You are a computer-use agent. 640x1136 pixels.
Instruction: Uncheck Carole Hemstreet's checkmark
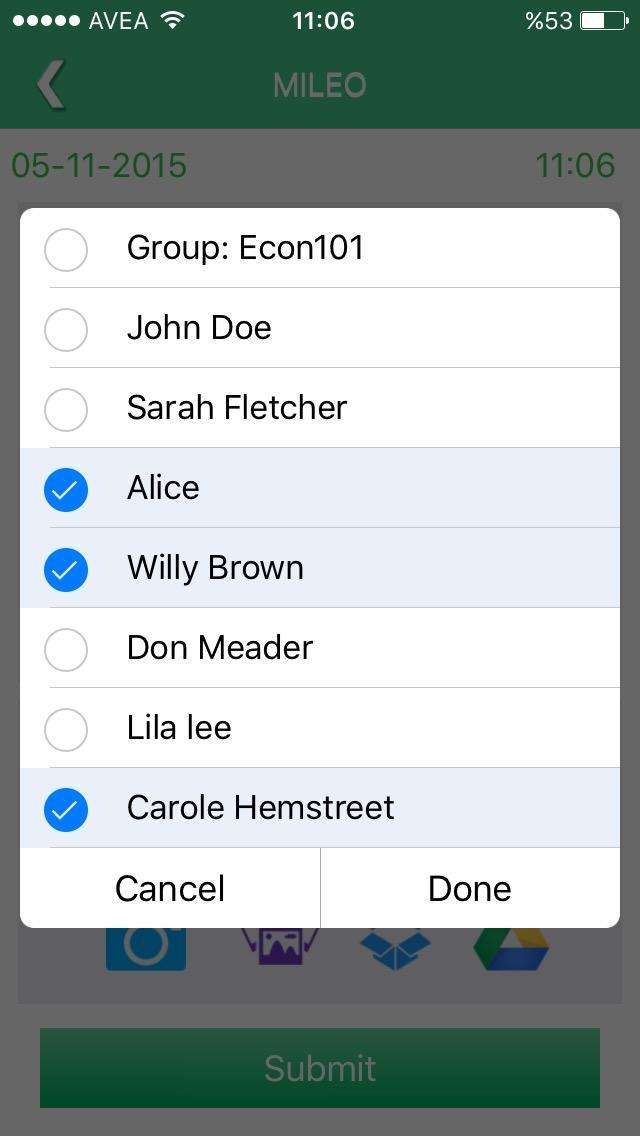[66, 809]
